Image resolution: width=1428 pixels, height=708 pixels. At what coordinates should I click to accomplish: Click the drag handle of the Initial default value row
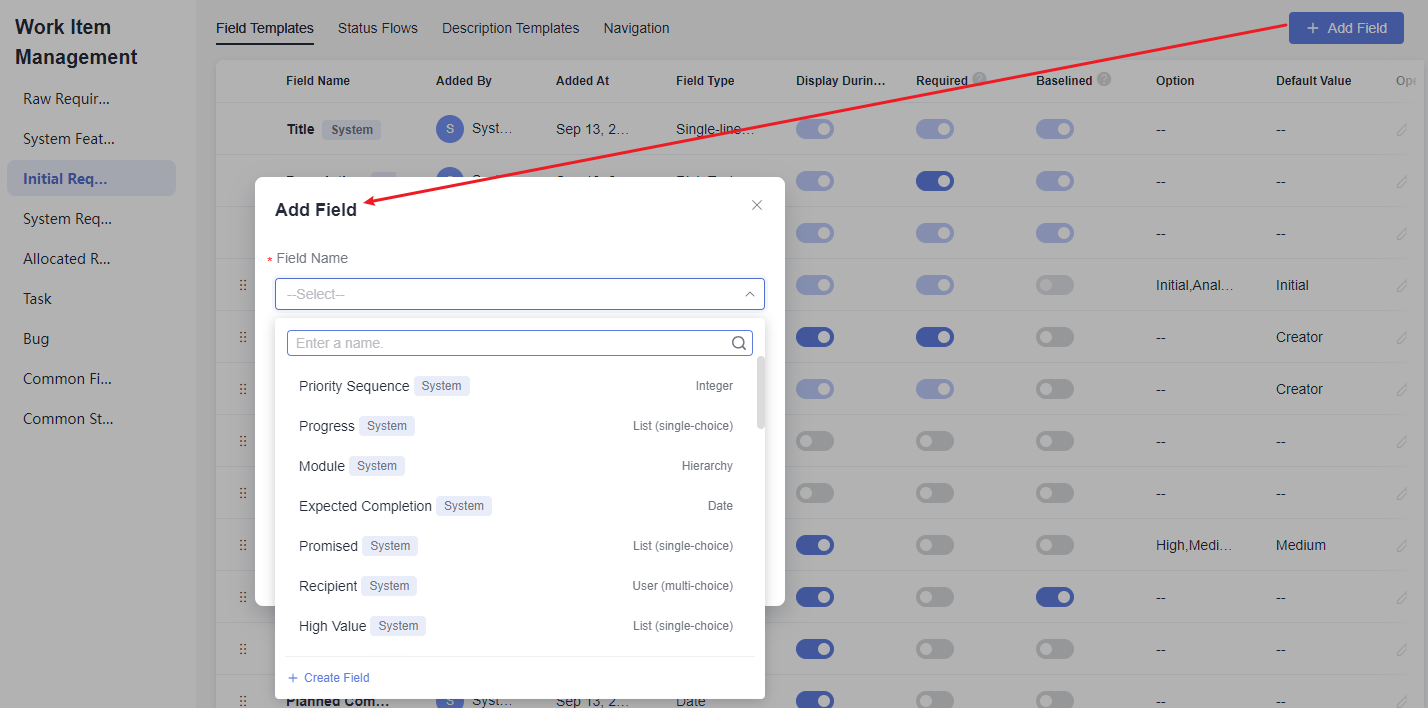(x=243, y=285)
